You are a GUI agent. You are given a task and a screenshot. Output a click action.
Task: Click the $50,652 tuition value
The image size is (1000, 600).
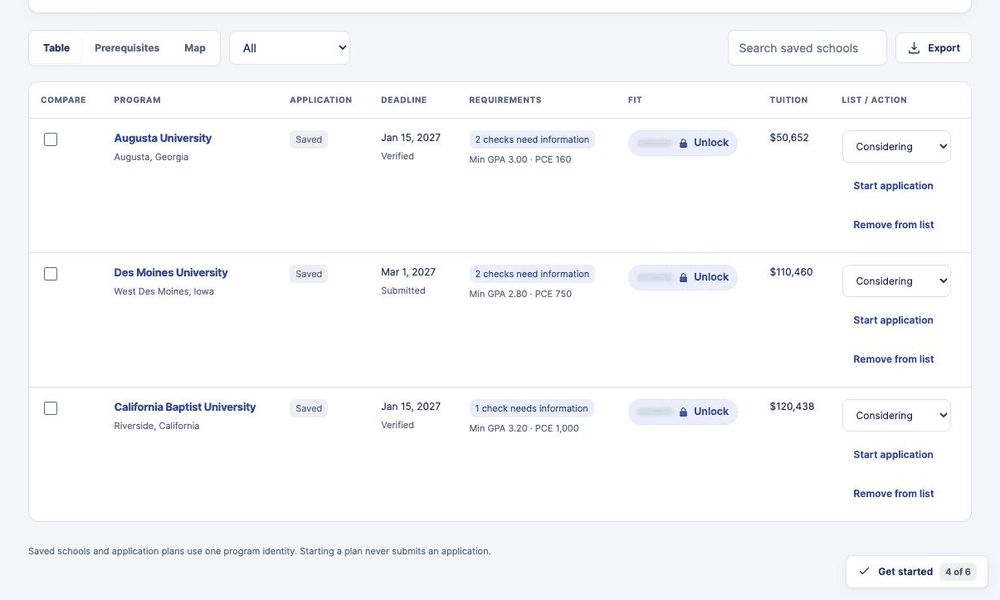pyautogui.click(x=789, y=138)
